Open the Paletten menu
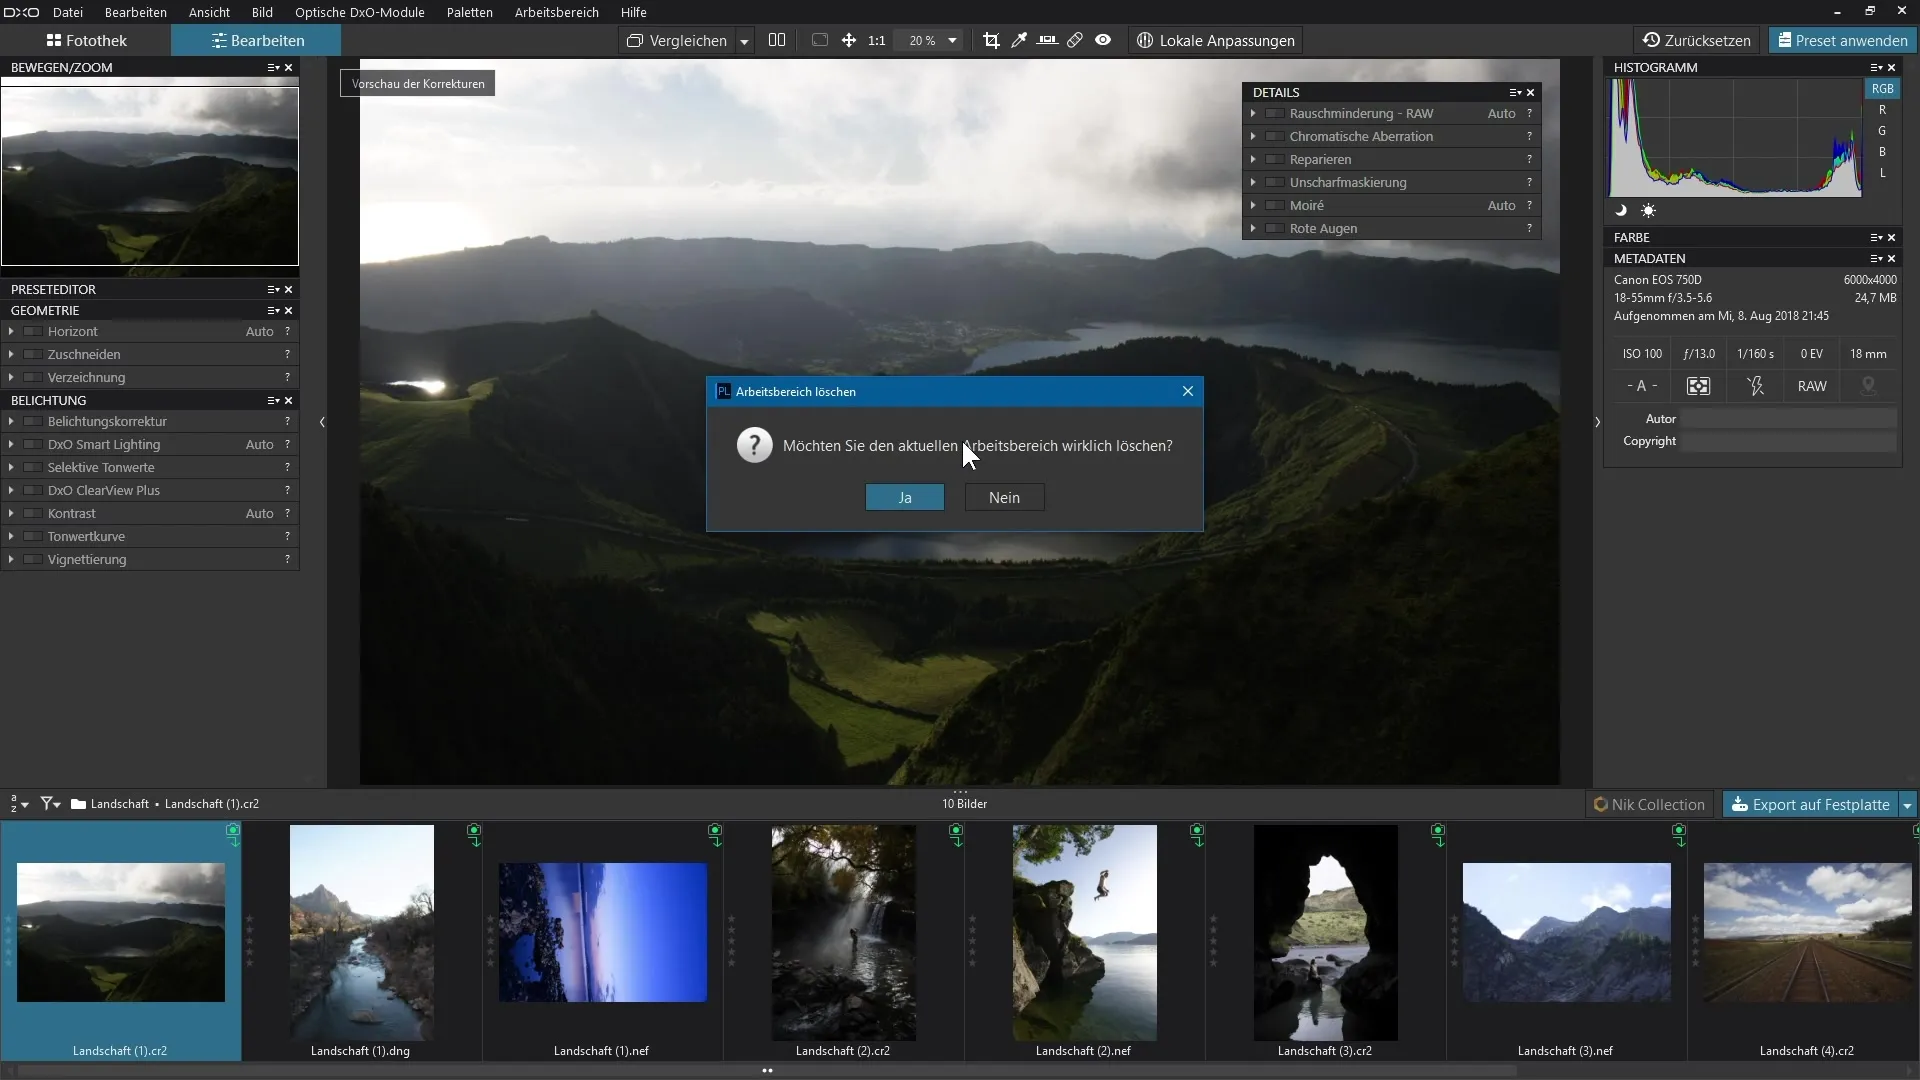Screen dimensions: 1920x1080 coord(469,13)
